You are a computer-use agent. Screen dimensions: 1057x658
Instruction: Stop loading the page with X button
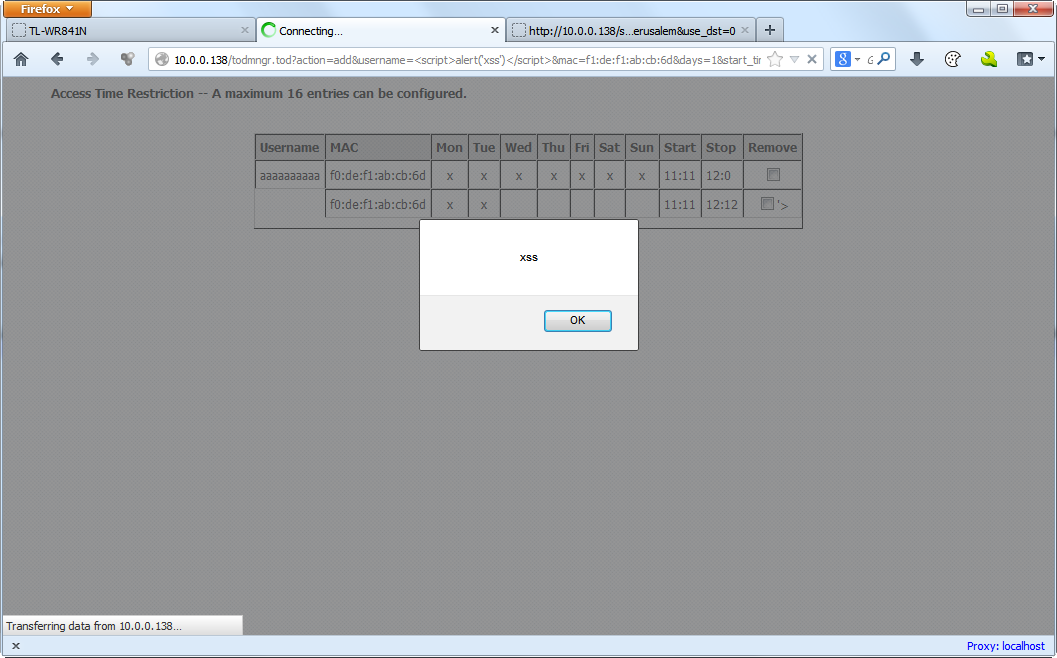click(812, 59)
